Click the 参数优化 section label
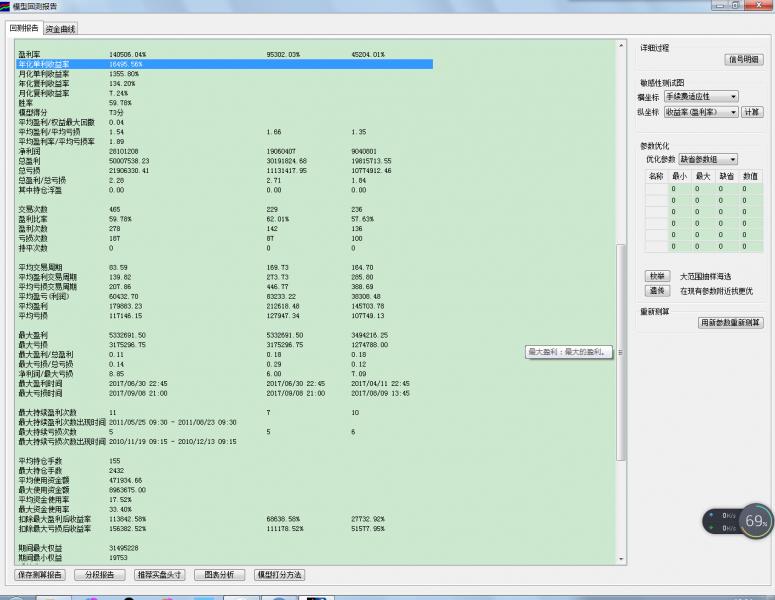The width and height of the screenshot is (775, 600). 654,146
